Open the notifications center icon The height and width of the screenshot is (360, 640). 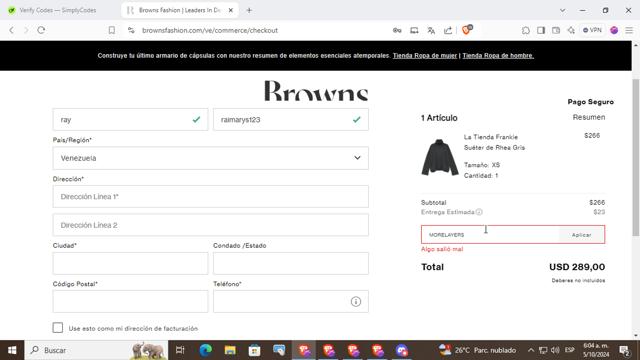624,350
